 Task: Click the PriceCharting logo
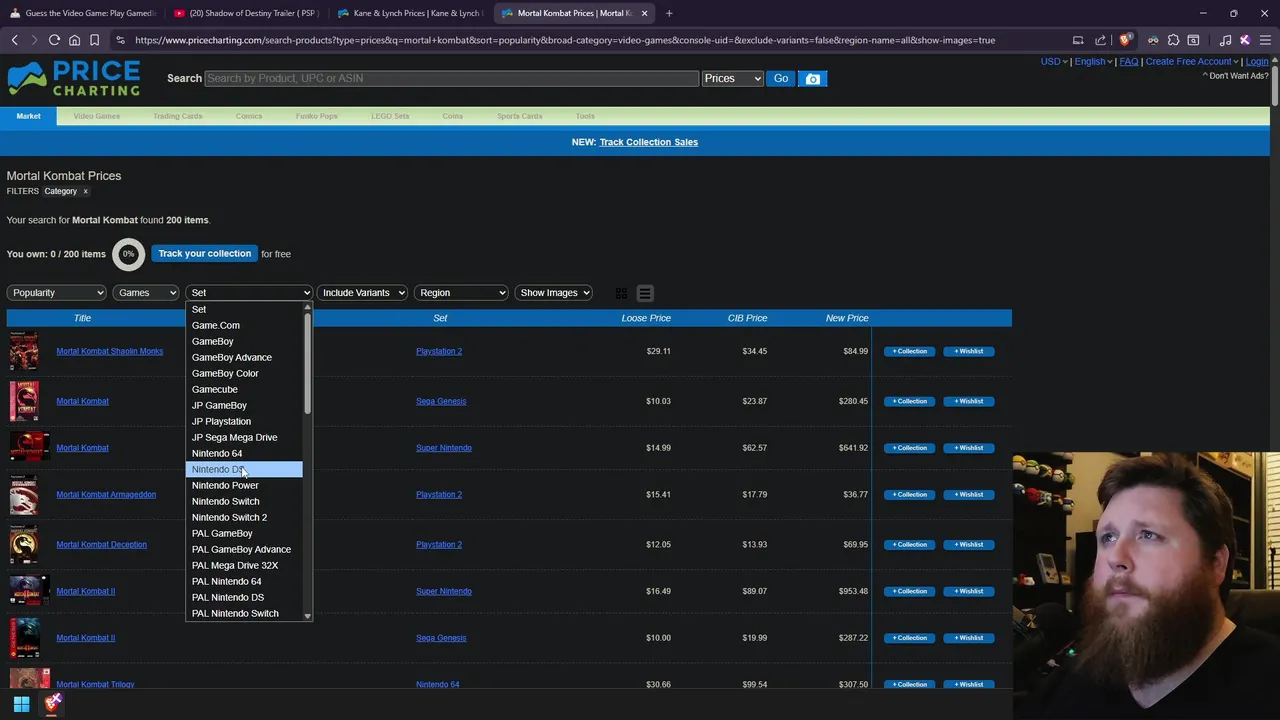pos(73,78)
